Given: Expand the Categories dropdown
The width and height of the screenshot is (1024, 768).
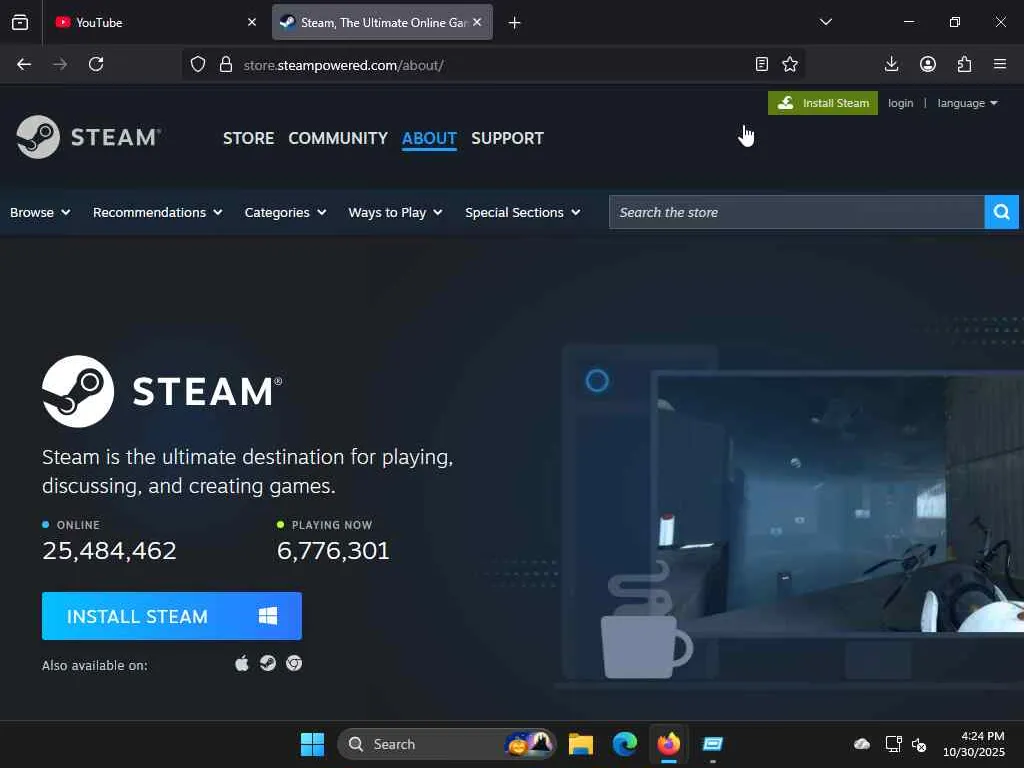Looking at the screenshot, I should [x=285, y=212].
